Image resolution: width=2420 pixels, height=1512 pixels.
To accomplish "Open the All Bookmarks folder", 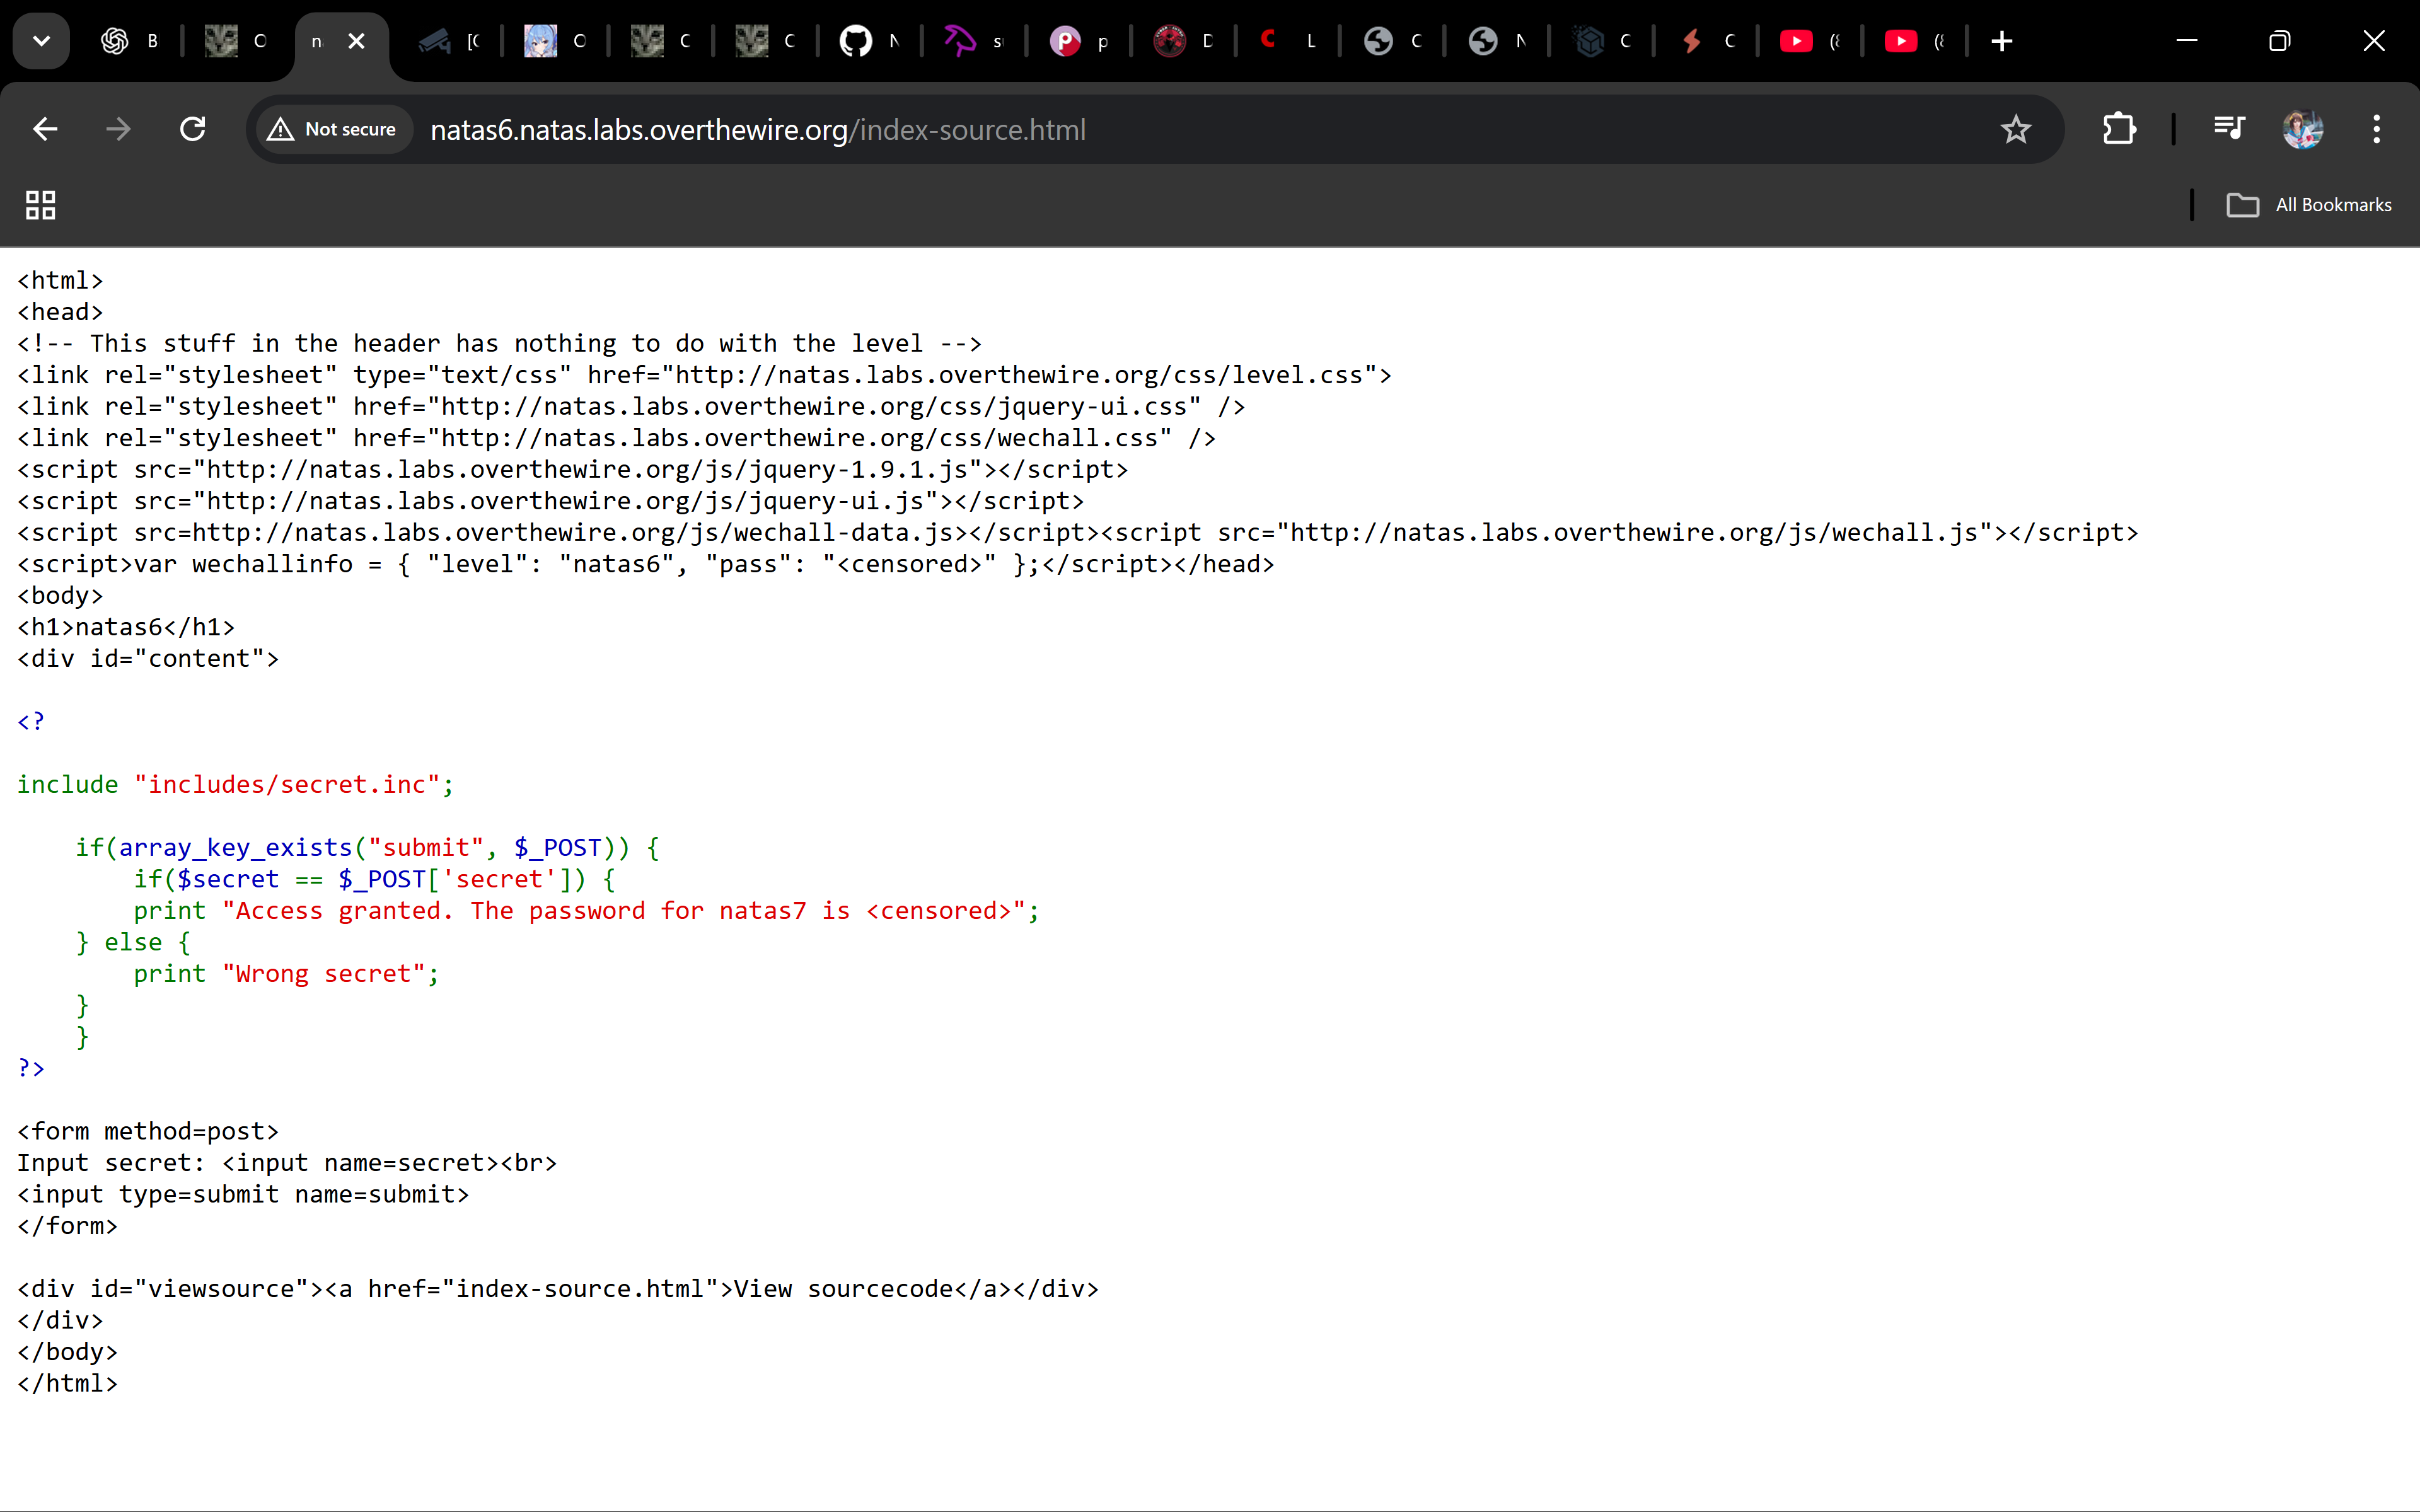I will [x=2309, y=205].
